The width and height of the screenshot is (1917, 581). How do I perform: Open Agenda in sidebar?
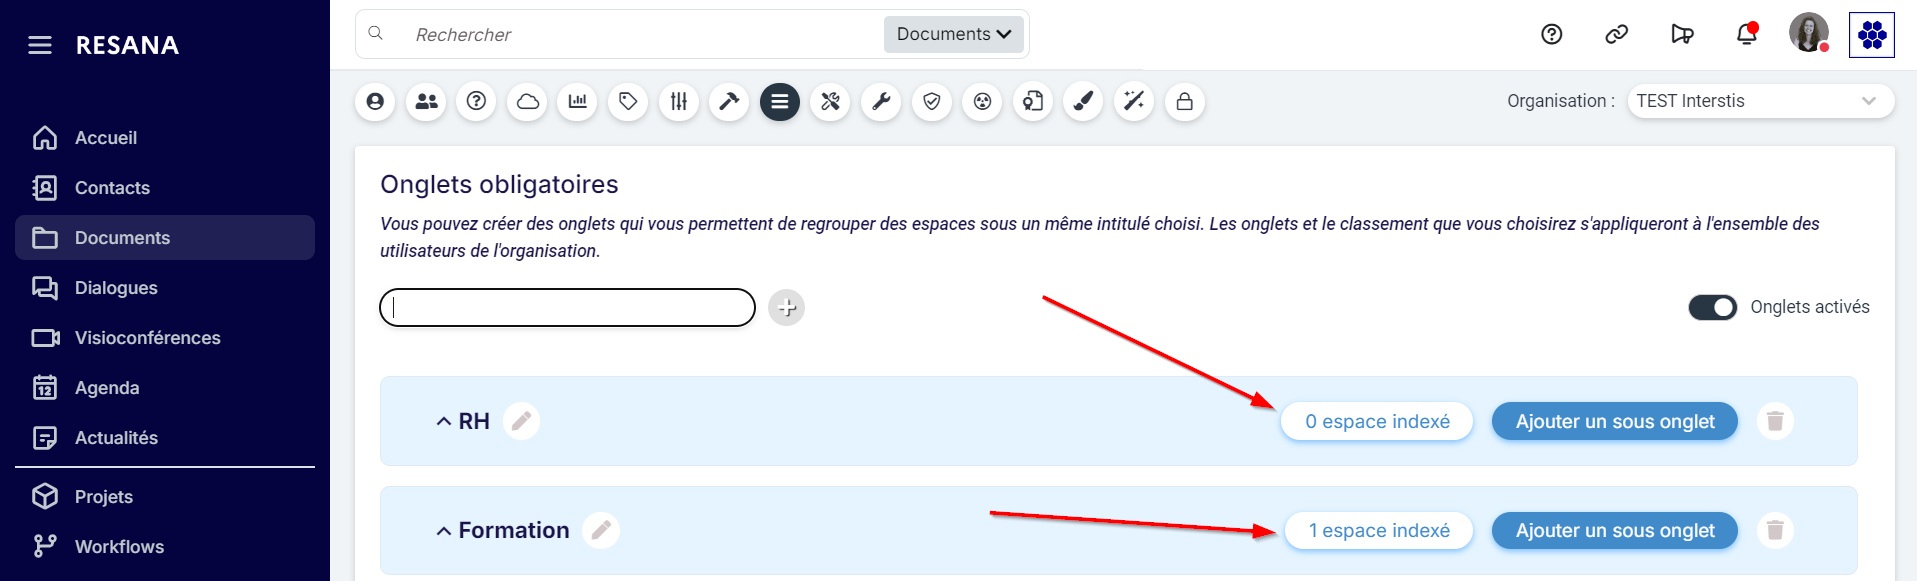tap(165, 388)
